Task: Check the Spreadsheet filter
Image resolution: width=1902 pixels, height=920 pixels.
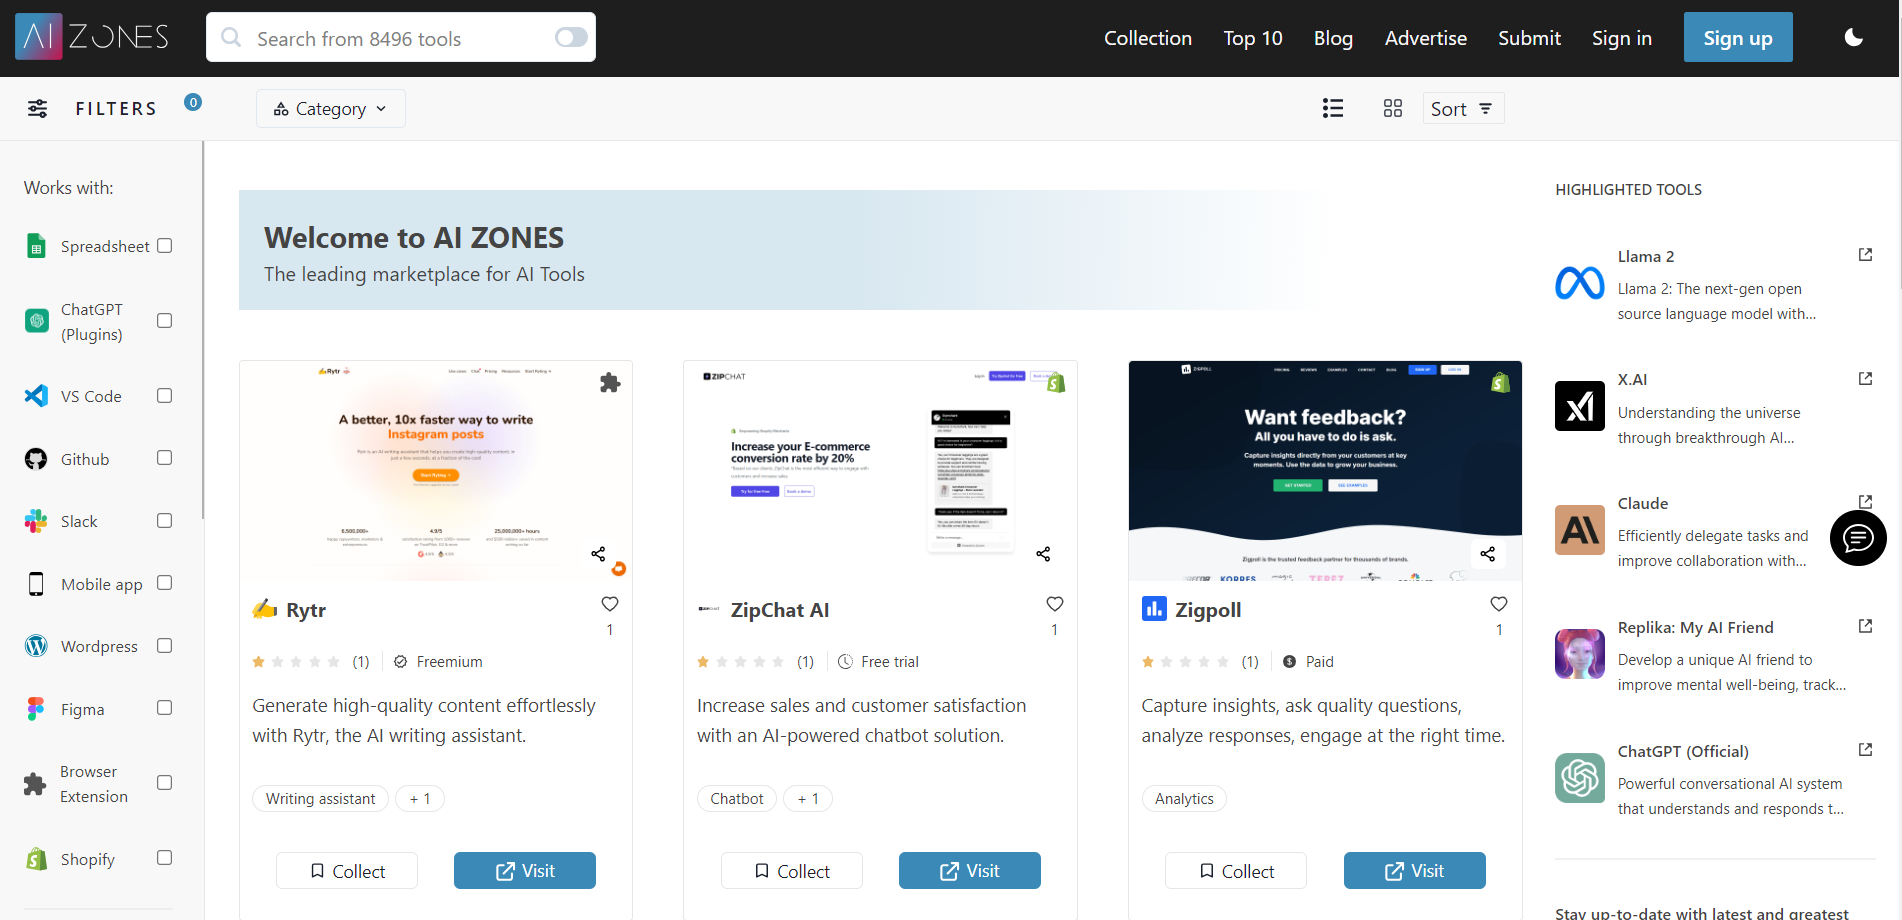Action: pyautogui.click(x=165, y=246)
